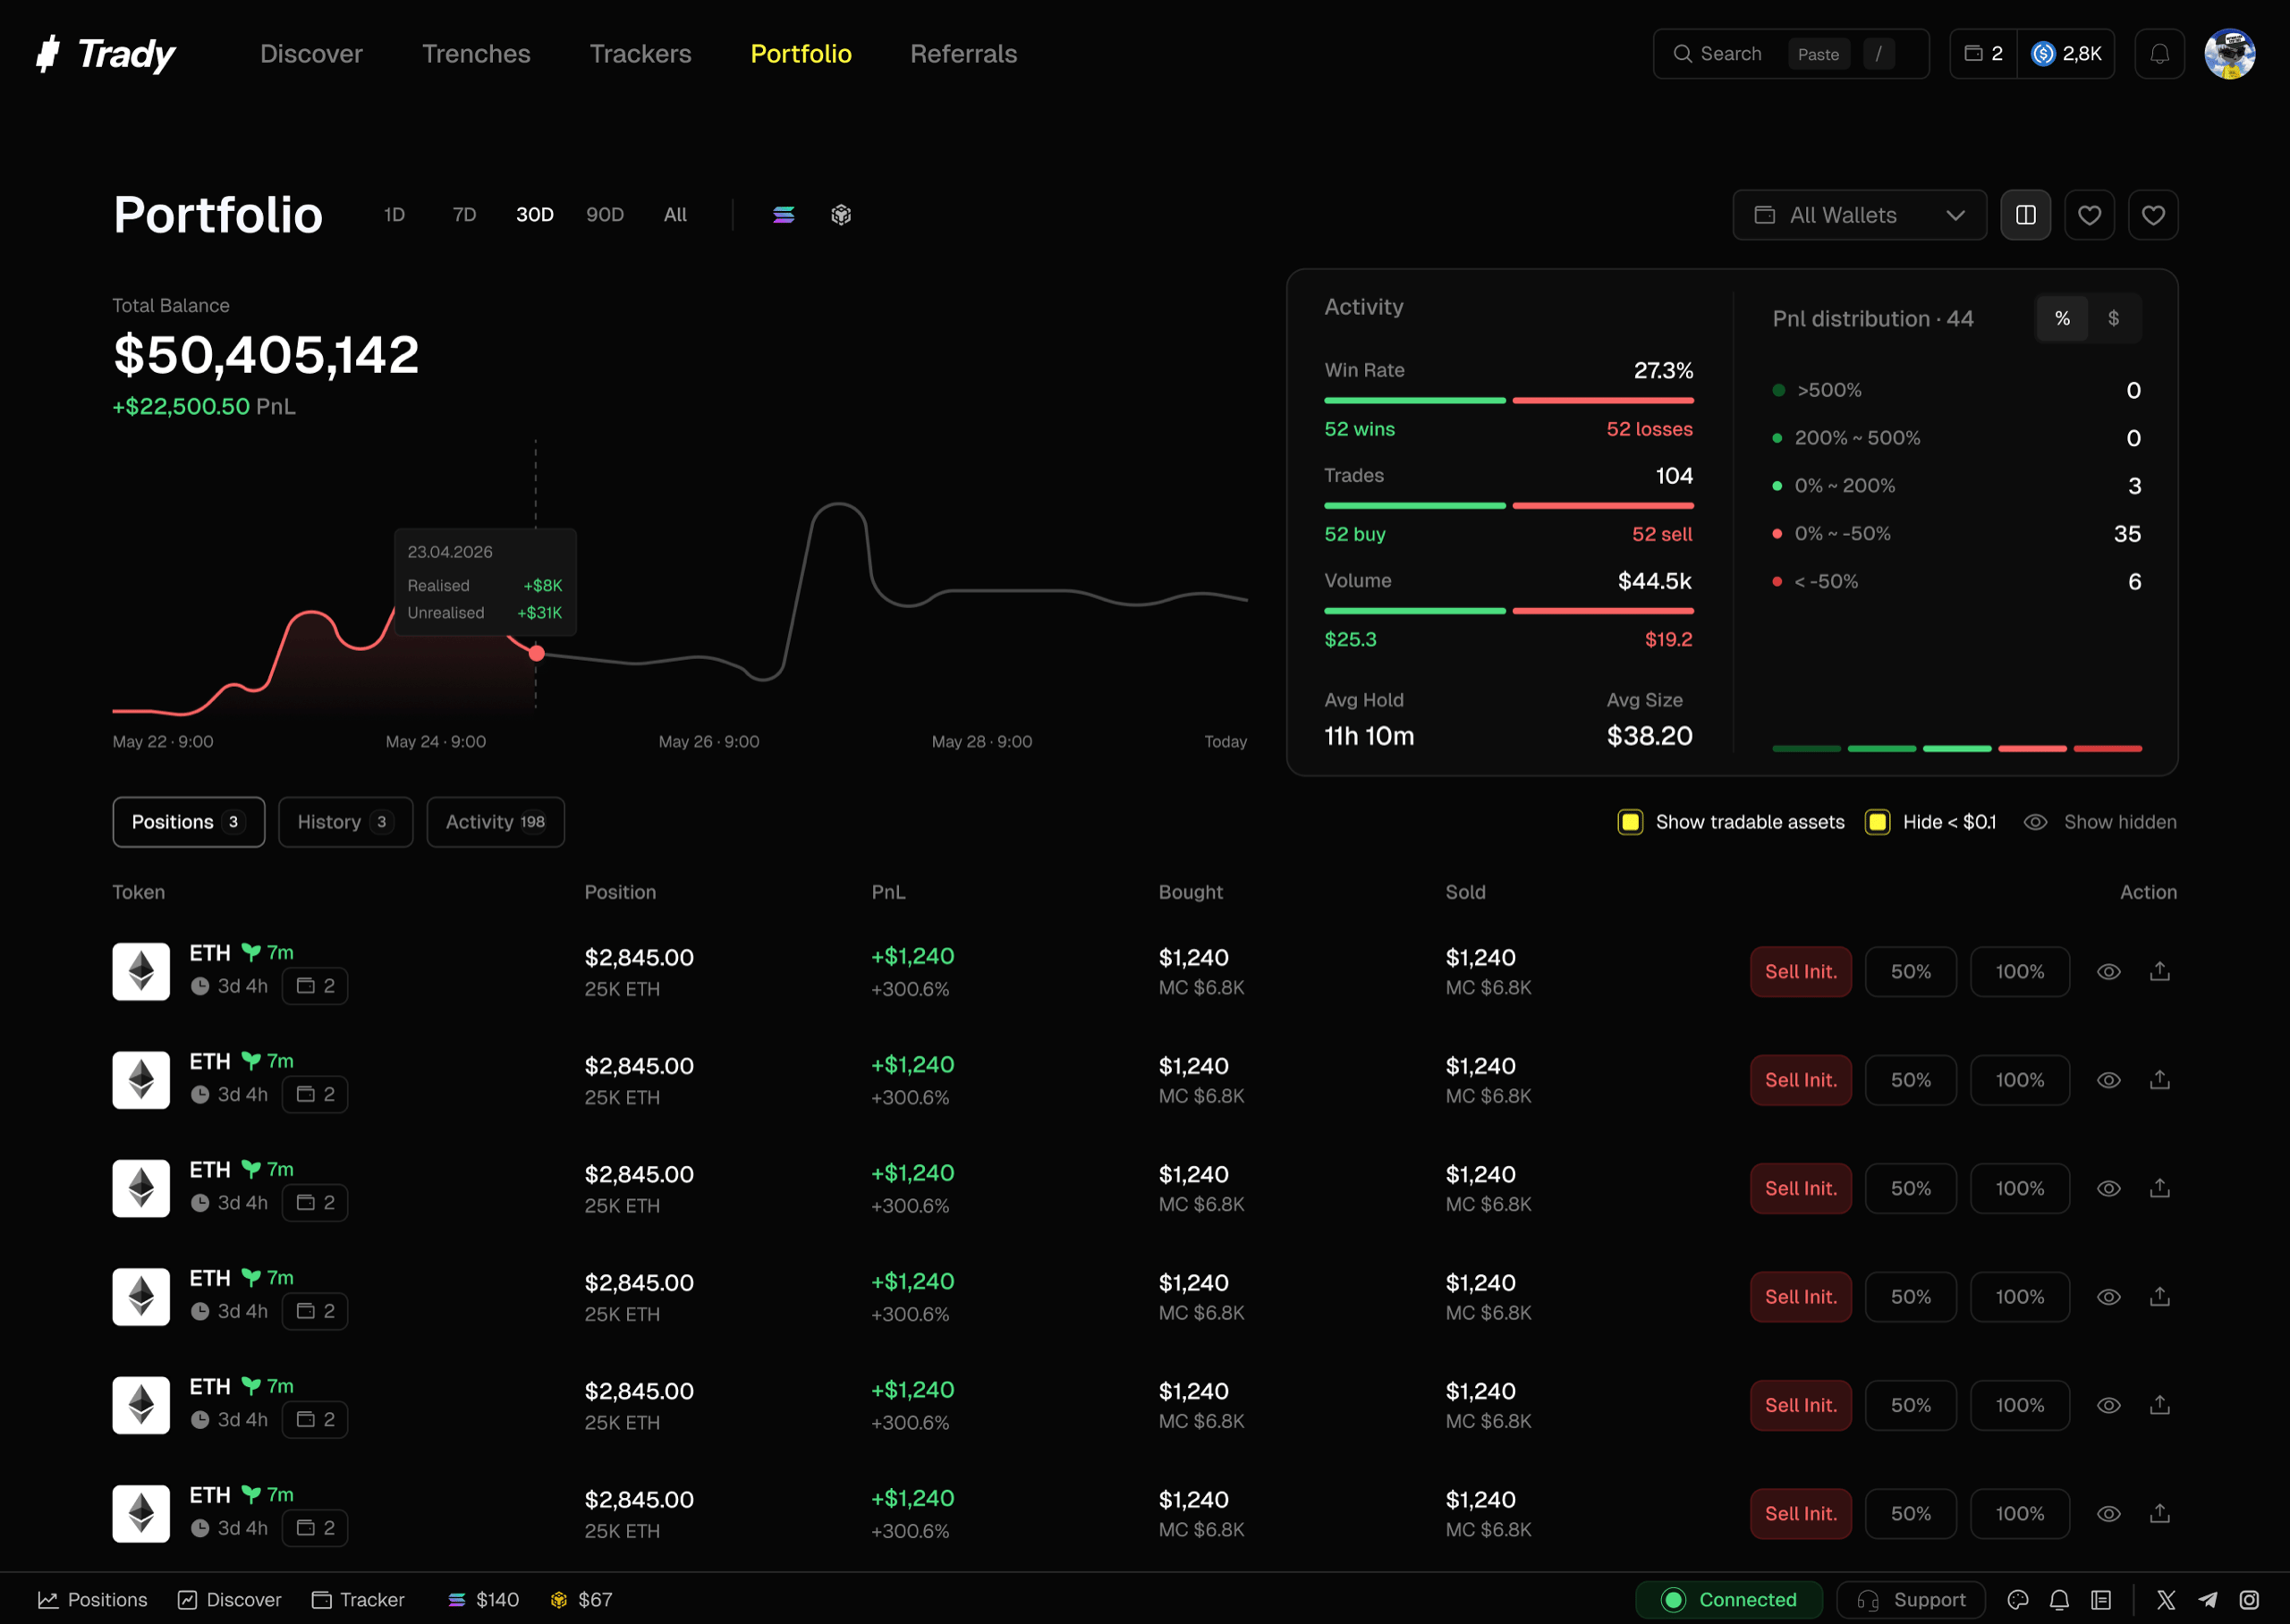Viewport: 2290px width, 1624px height.
Task: Click the $140 Solana balance in footer
Action: point(484,1599)
